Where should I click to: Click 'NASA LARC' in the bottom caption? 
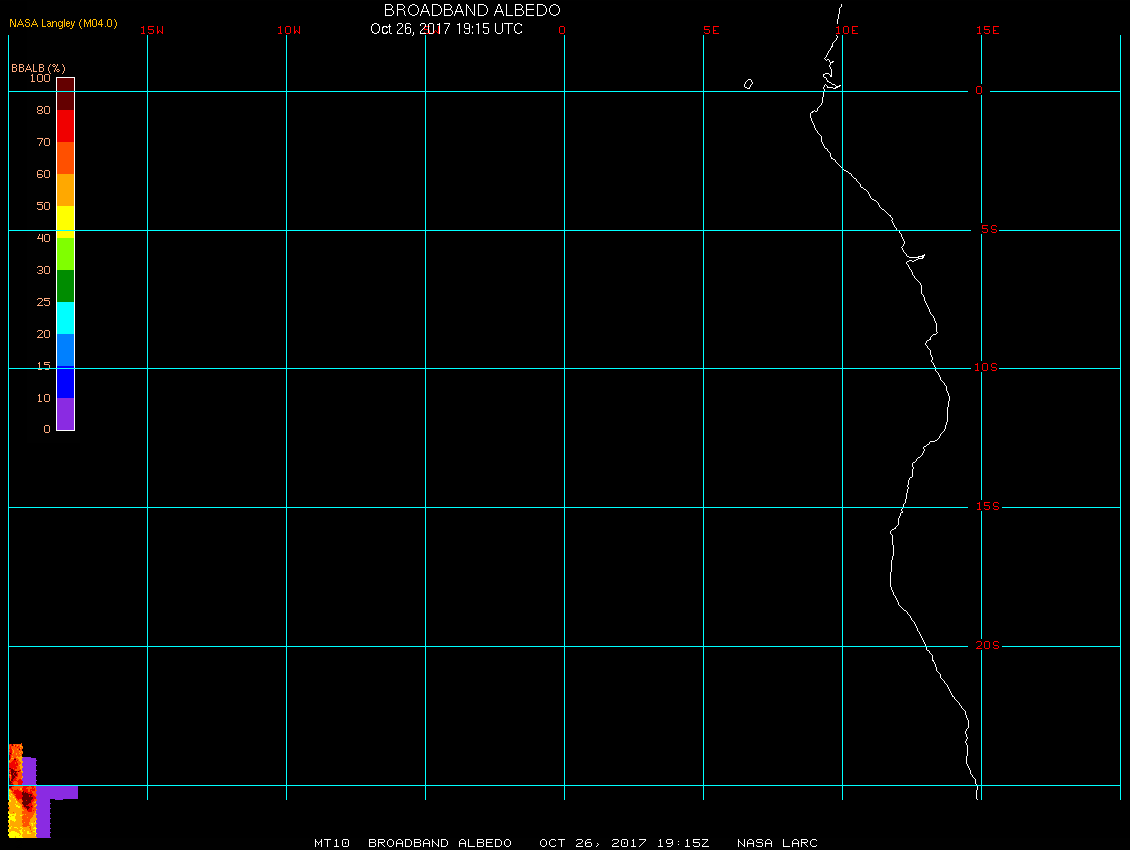(778, 843)
